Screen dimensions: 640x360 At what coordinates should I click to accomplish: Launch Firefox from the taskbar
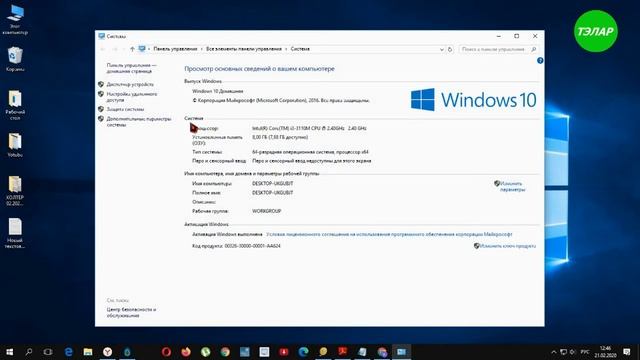tap(186, 351)
